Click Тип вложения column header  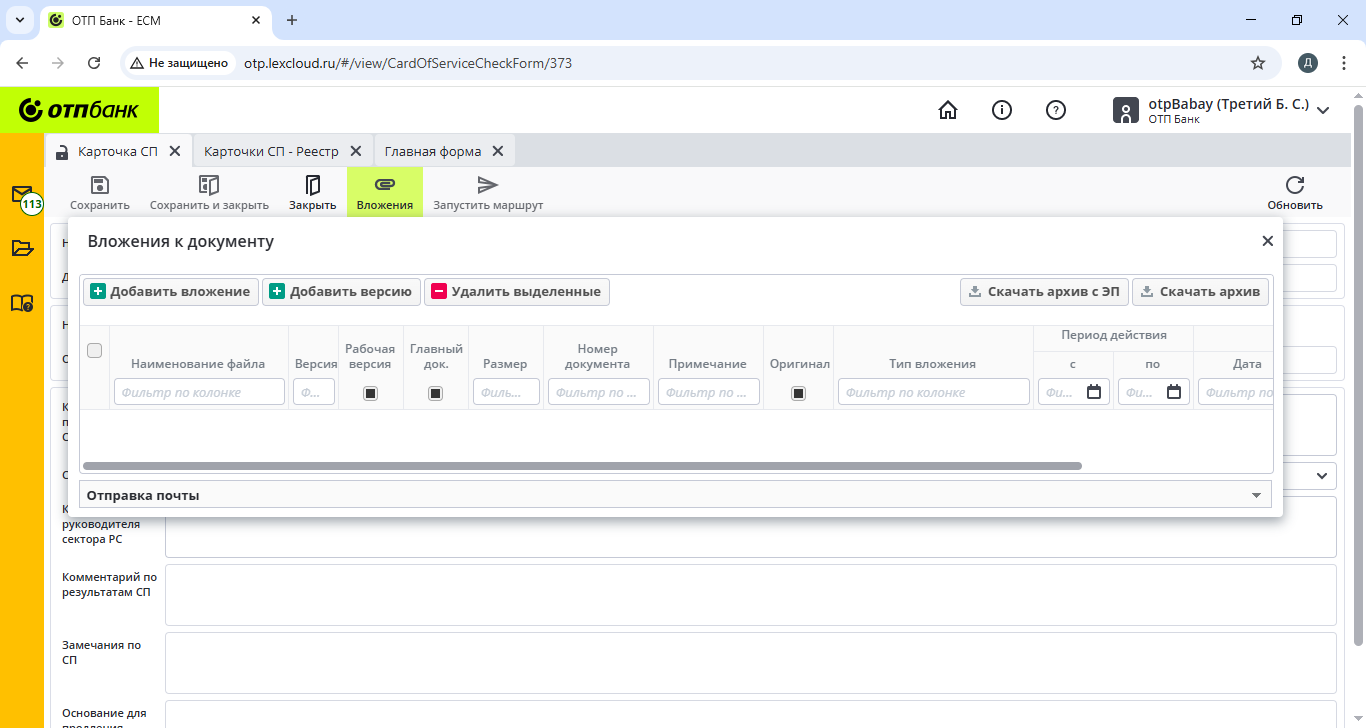[933, 364]
